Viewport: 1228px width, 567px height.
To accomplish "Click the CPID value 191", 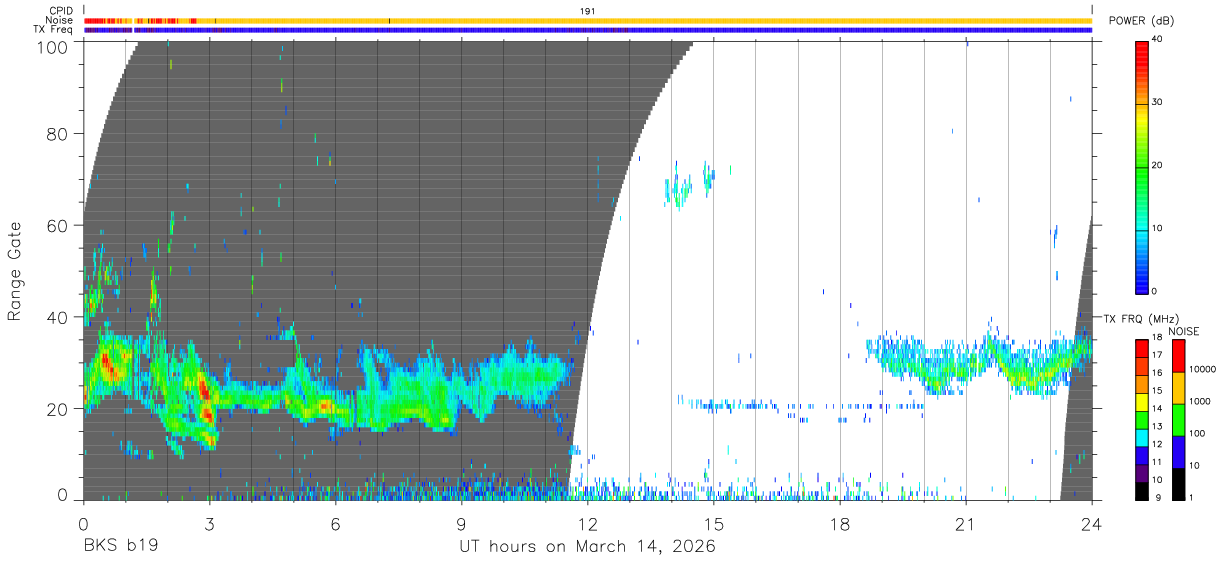I will pyautogui.click(x=587, y=11).
